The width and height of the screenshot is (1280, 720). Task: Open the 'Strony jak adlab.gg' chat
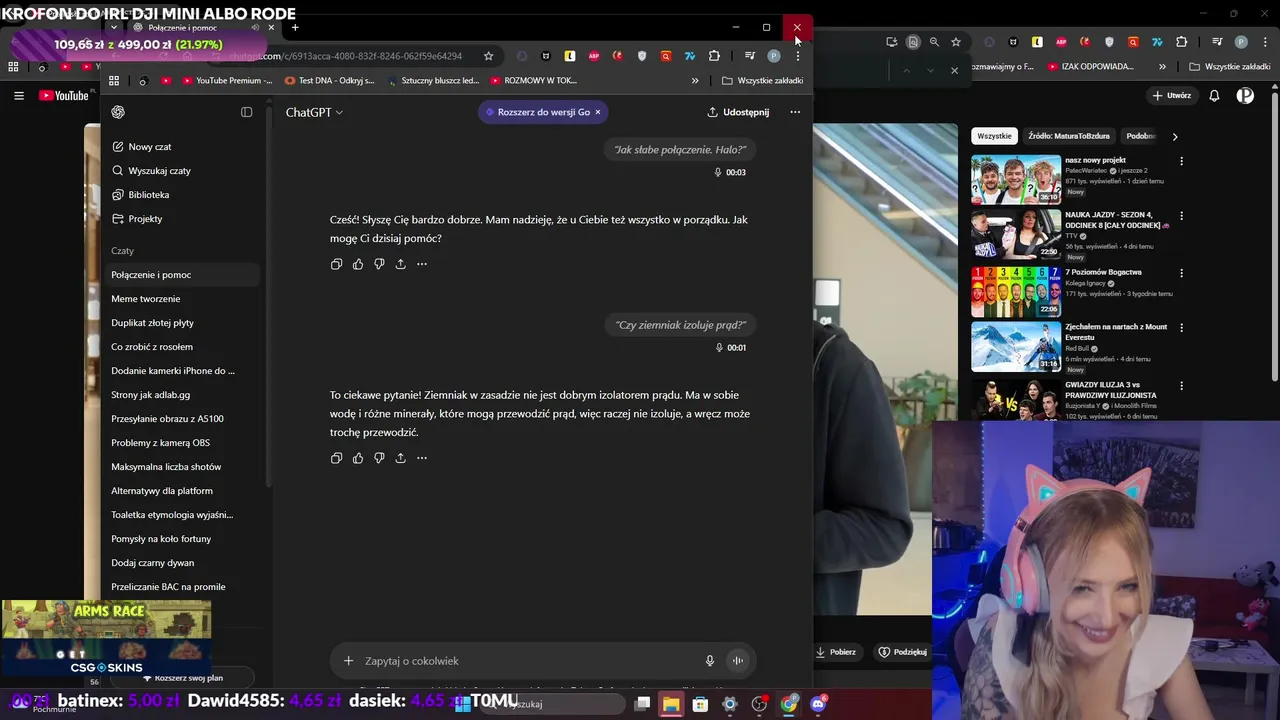click(x=151, y=395)
